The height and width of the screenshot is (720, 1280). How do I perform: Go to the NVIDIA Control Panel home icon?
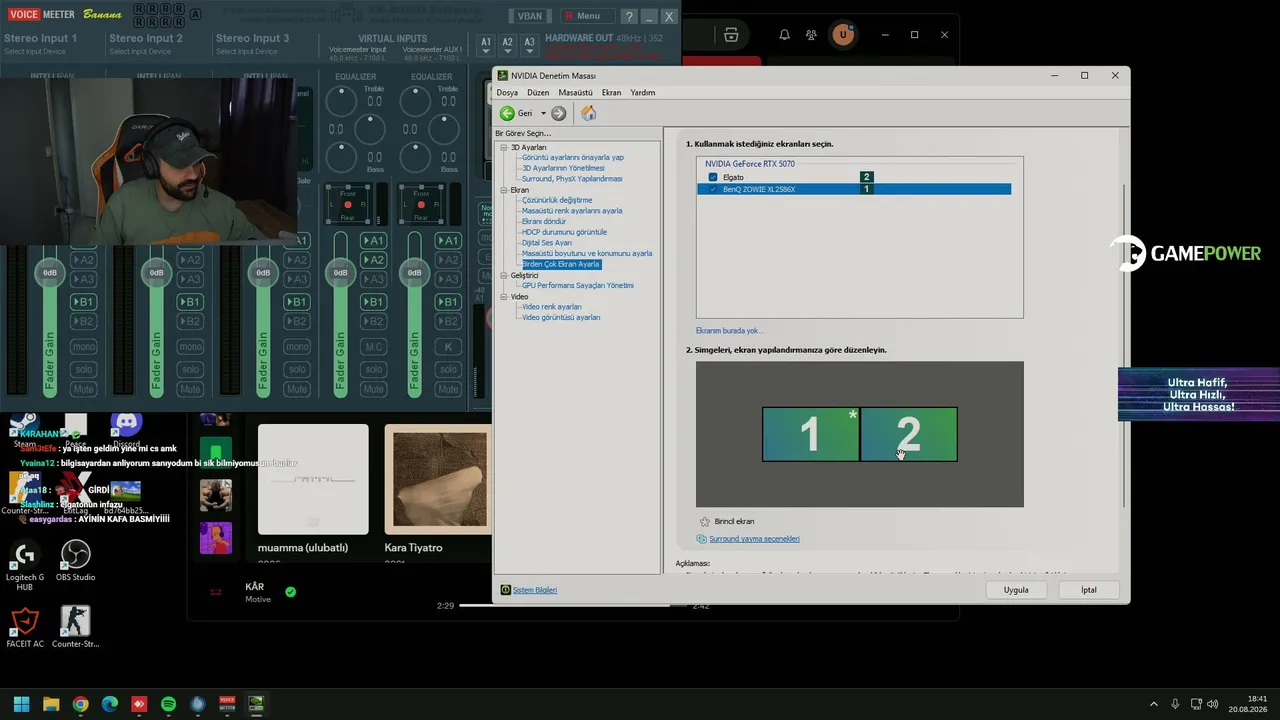[x=589, y=114]
